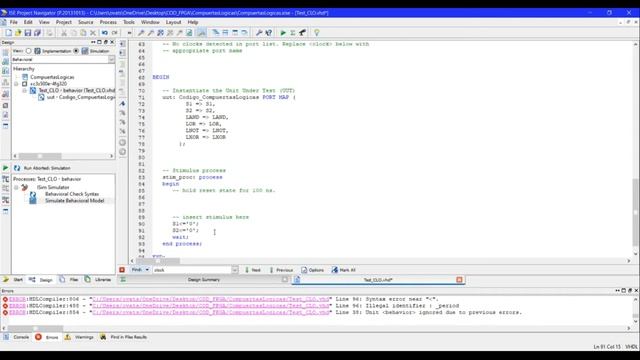Select Simulate Behavioral Model process
The height and width of the screenshot is (360, 640).
[74, 201]
